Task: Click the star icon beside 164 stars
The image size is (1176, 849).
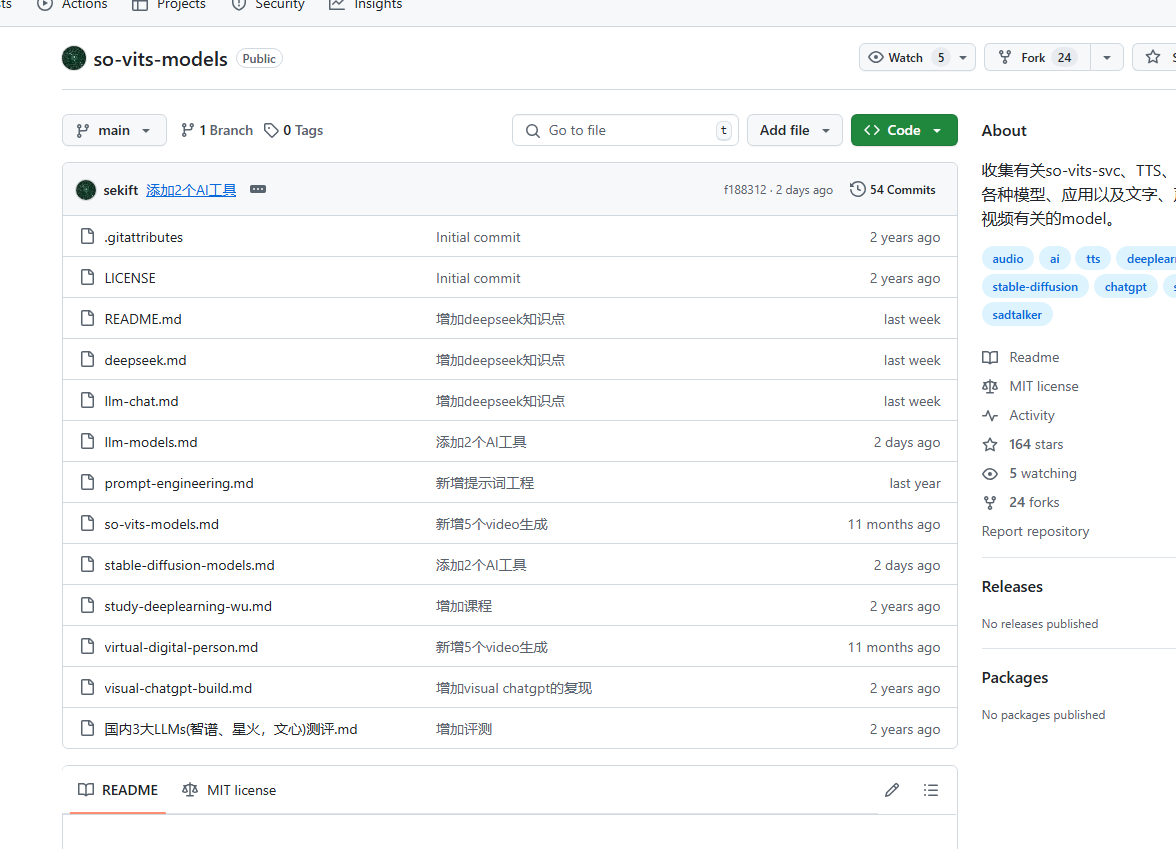Action: [x=990, y=444]
